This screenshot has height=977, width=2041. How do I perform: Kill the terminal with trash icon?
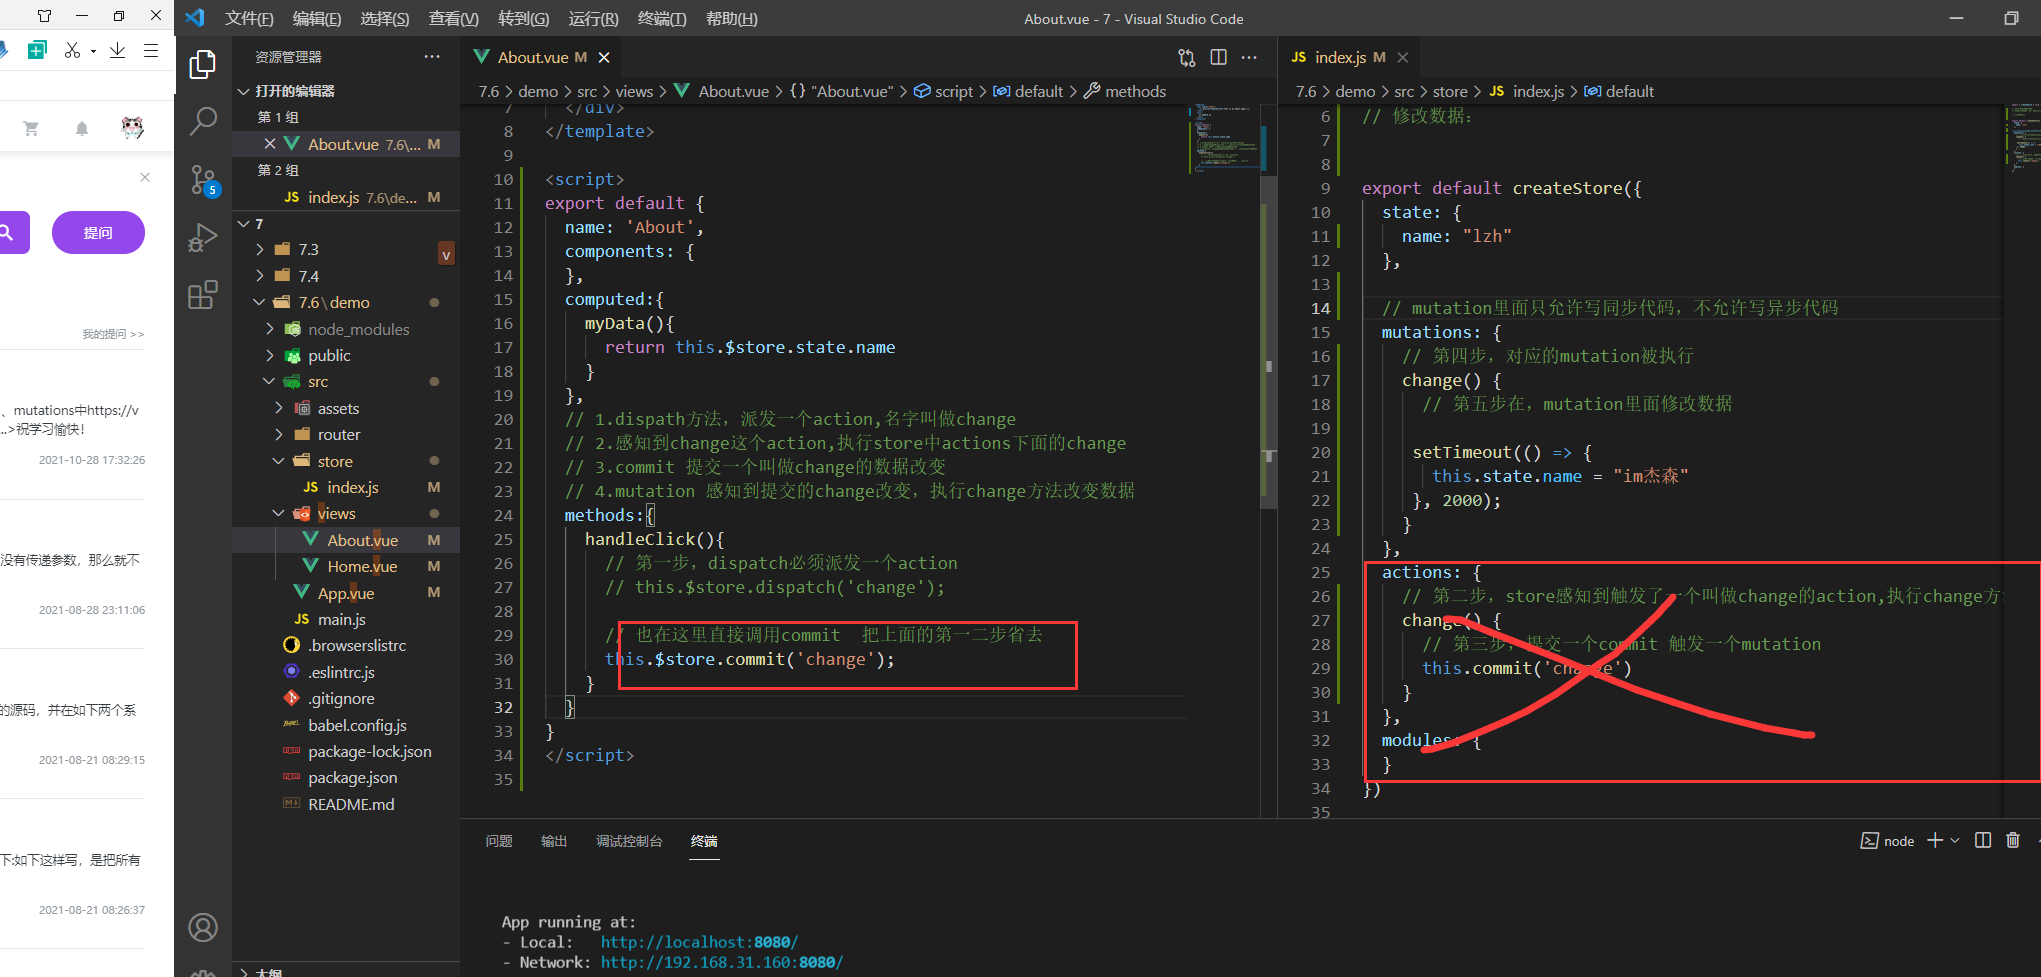click(2013, 840)
